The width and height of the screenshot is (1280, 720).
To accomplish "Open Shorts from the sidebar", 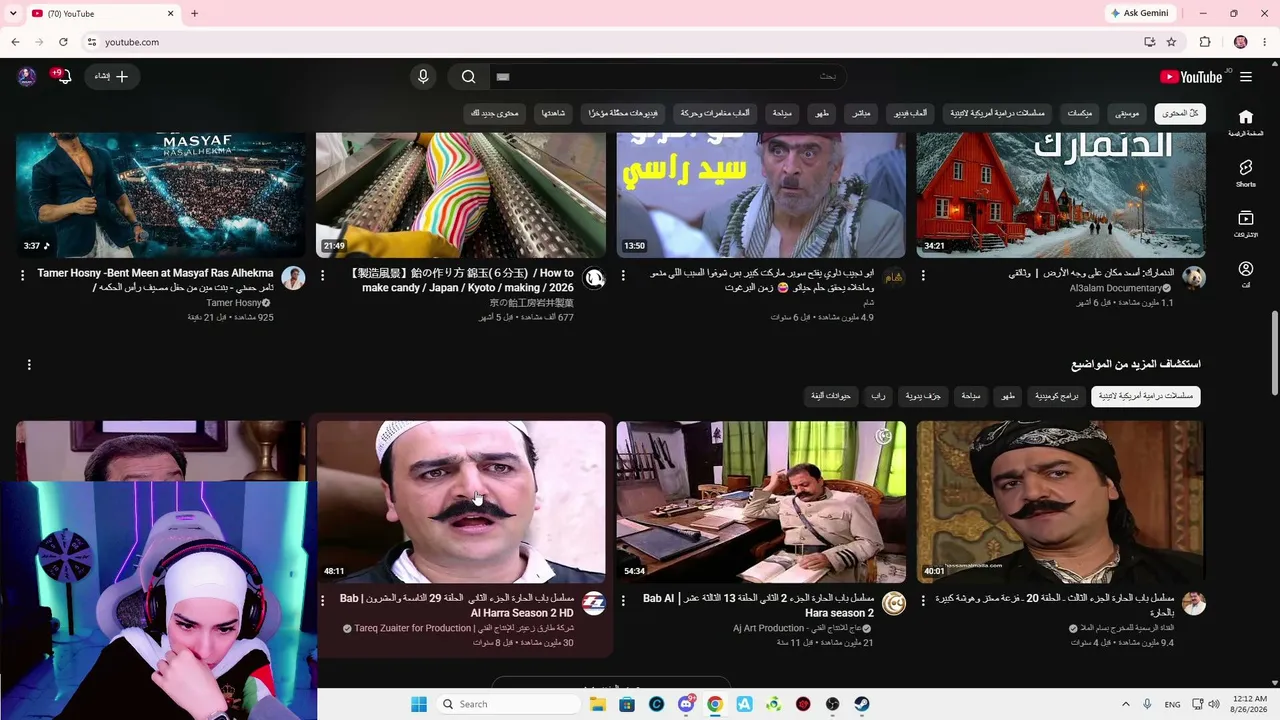I will [x=1245, y=173].
